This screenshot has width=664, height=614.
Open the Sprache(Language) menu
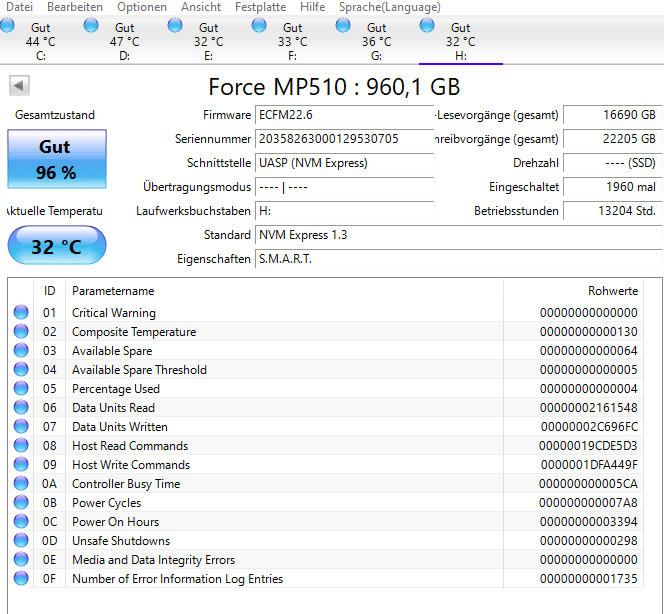pos(390,7)
